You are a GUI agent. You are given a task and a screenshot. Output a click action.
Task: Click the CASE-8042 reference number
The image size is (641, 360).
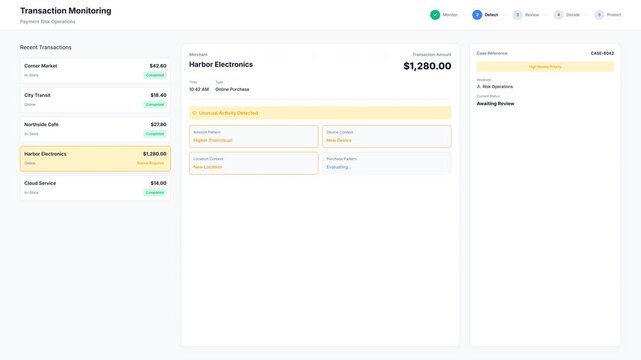[602, 54]
